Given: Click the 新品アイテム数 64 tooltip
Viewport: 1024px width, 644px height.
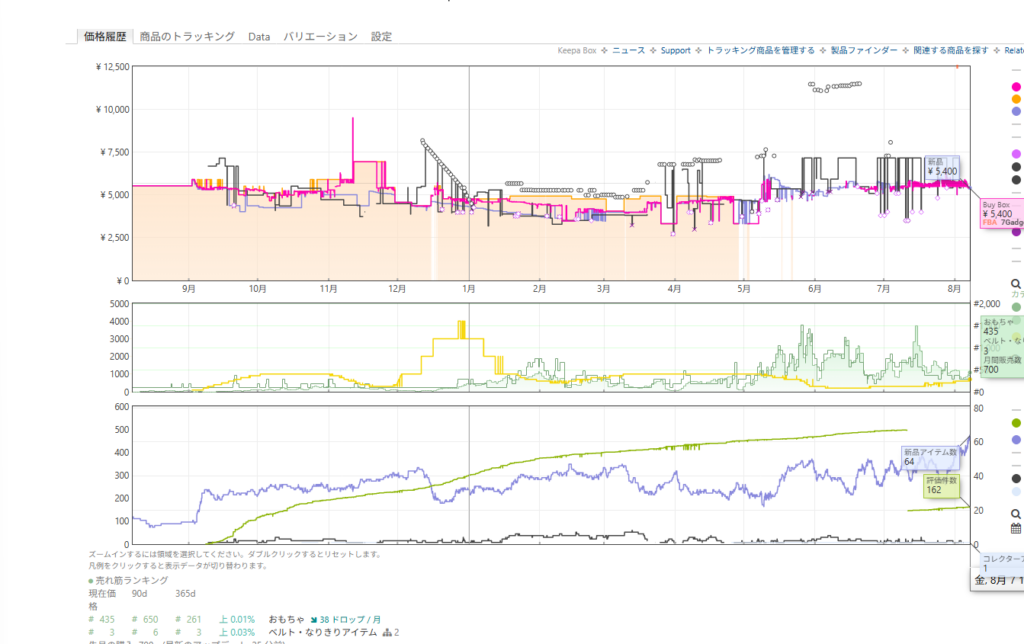Looking at the screenshot, I should click(930, 457).
